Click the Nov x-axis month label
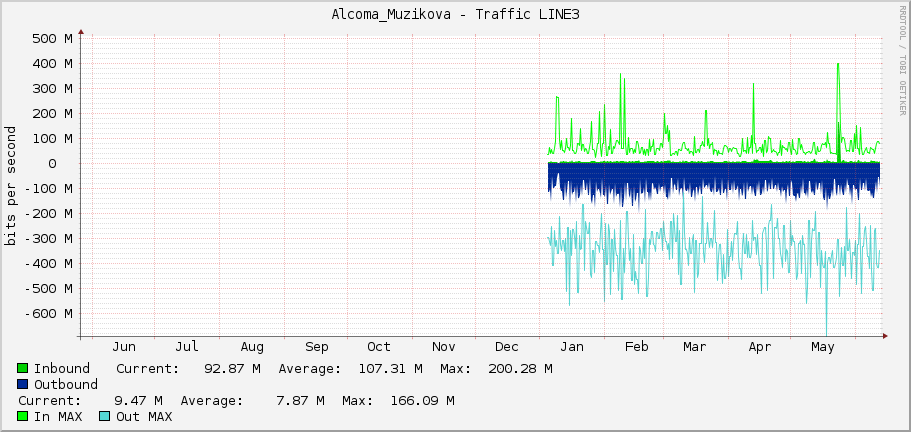911x432 pixels. click(443, 347)
